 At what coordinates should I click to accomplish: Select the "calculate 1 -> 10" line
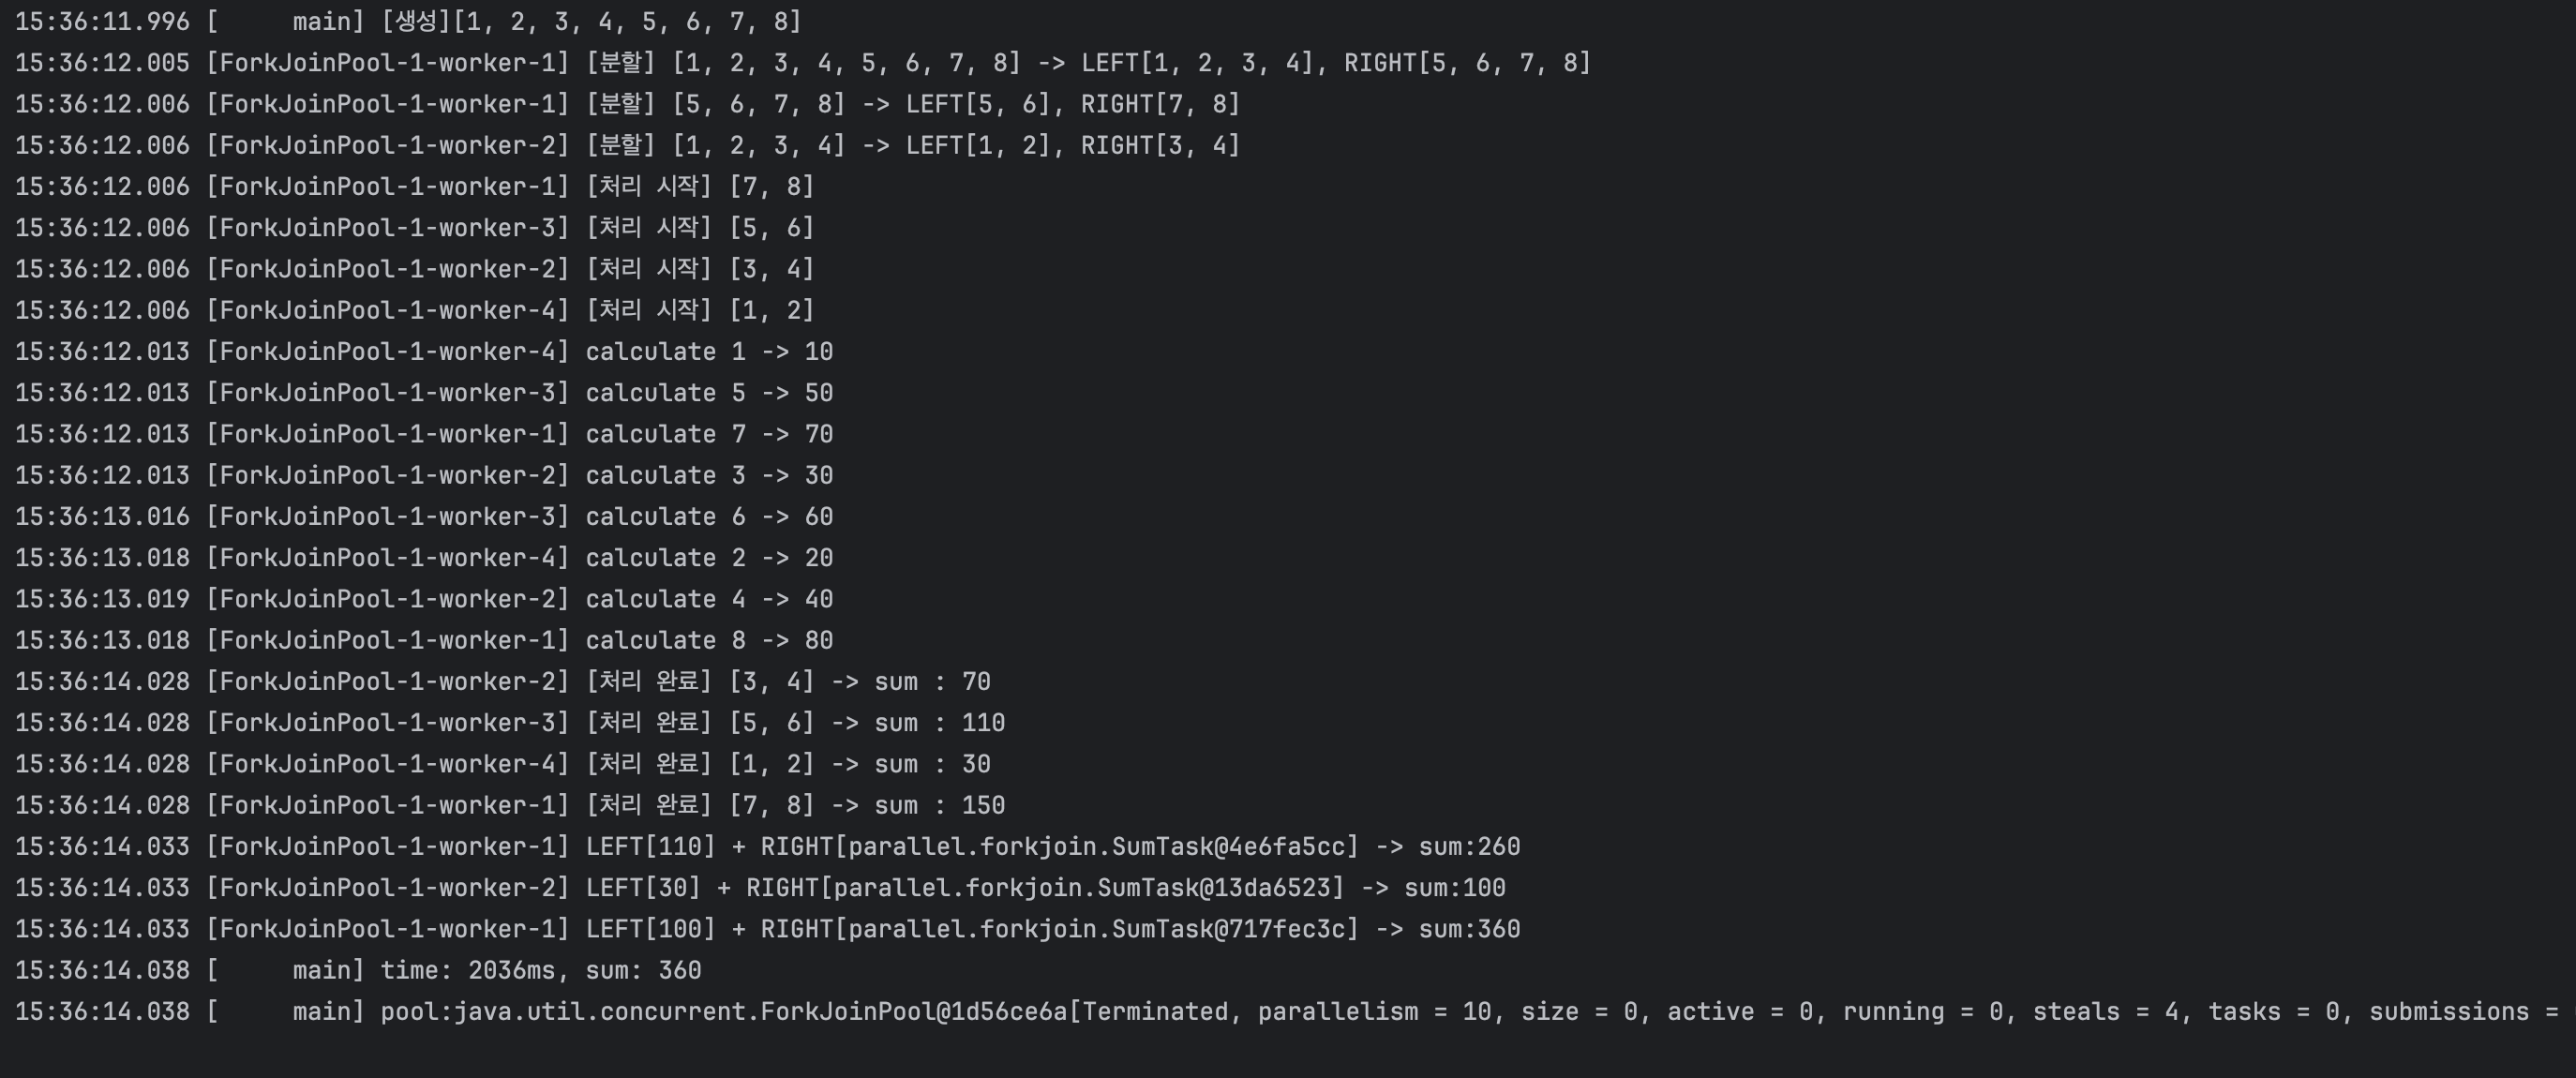click(x=708, y=352)
